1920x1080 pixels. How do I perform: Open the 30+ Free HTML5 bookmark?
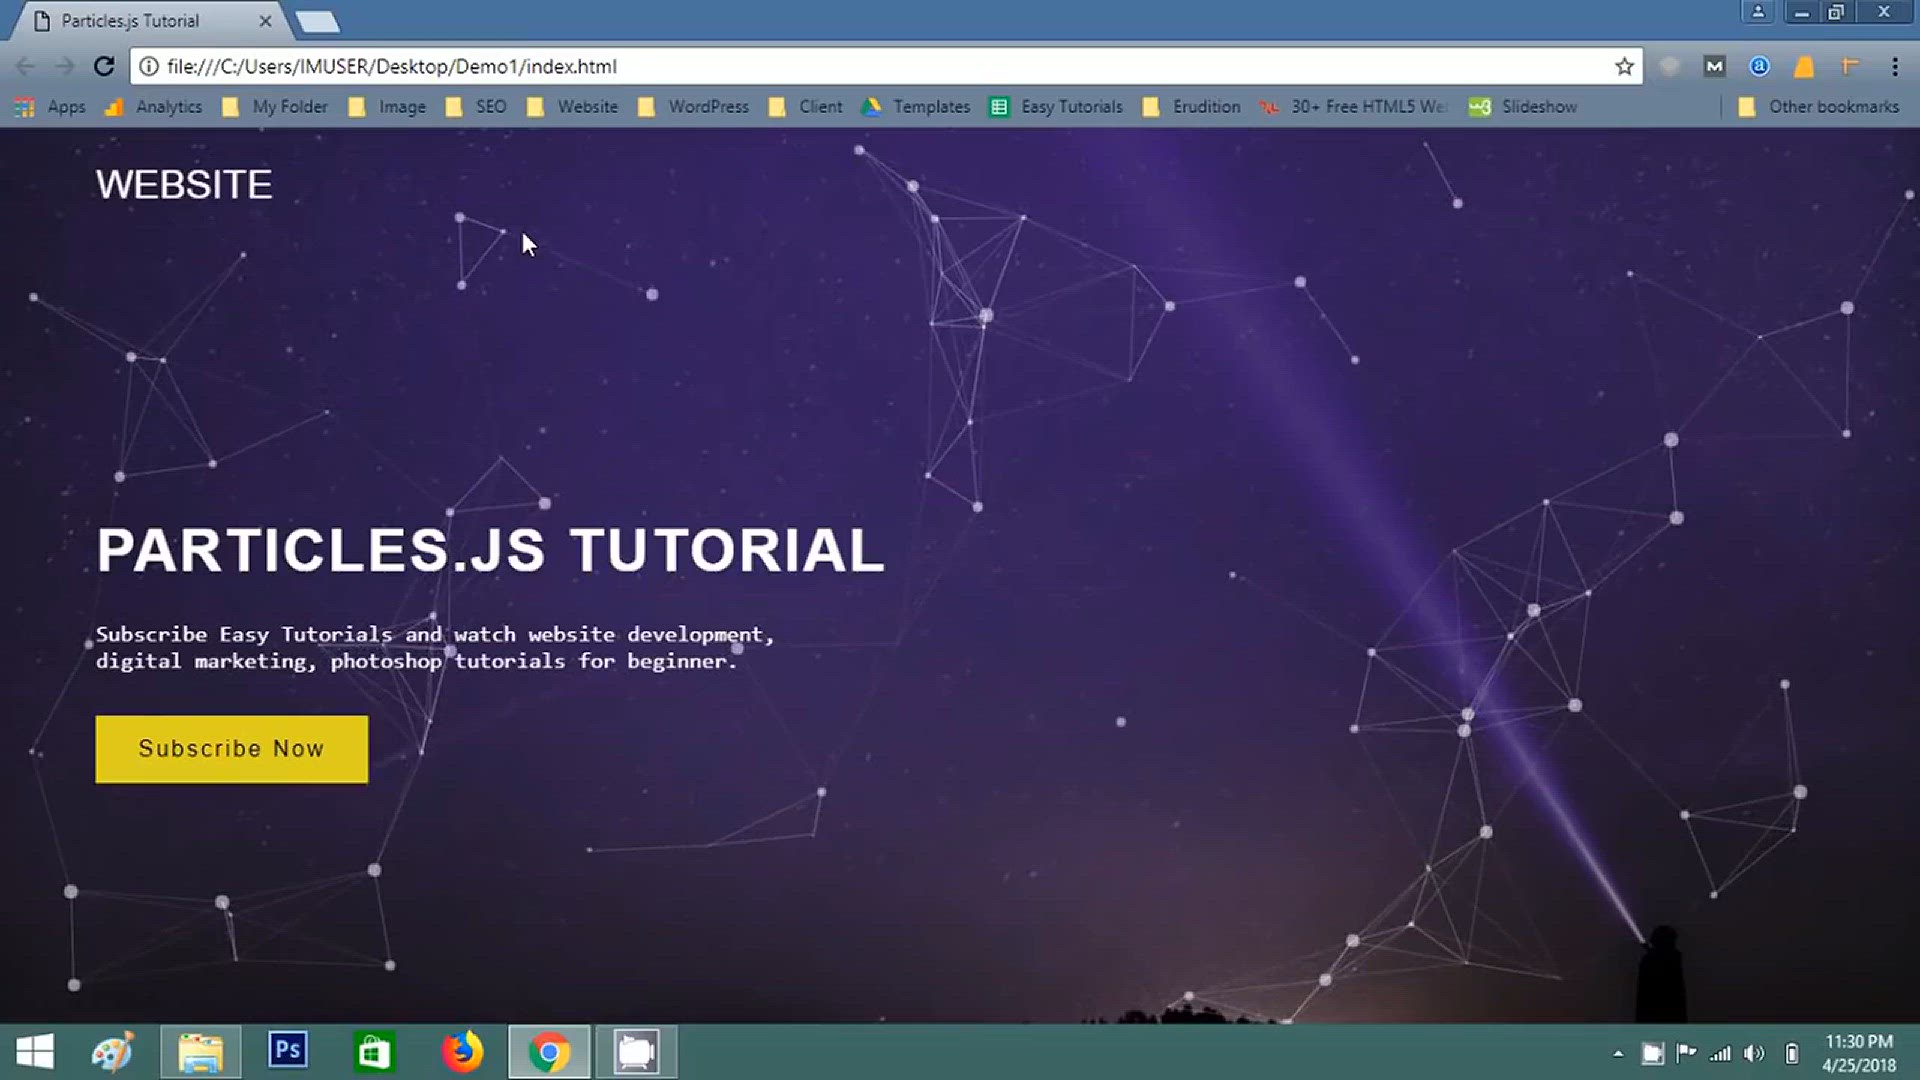pyautogui.click(x=1354, y=107)
